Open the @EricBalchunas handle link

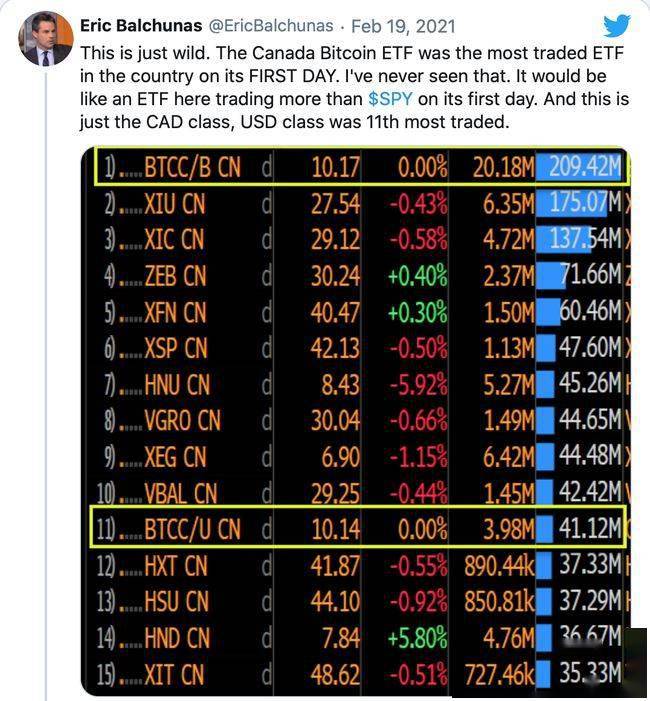[271, 25]
